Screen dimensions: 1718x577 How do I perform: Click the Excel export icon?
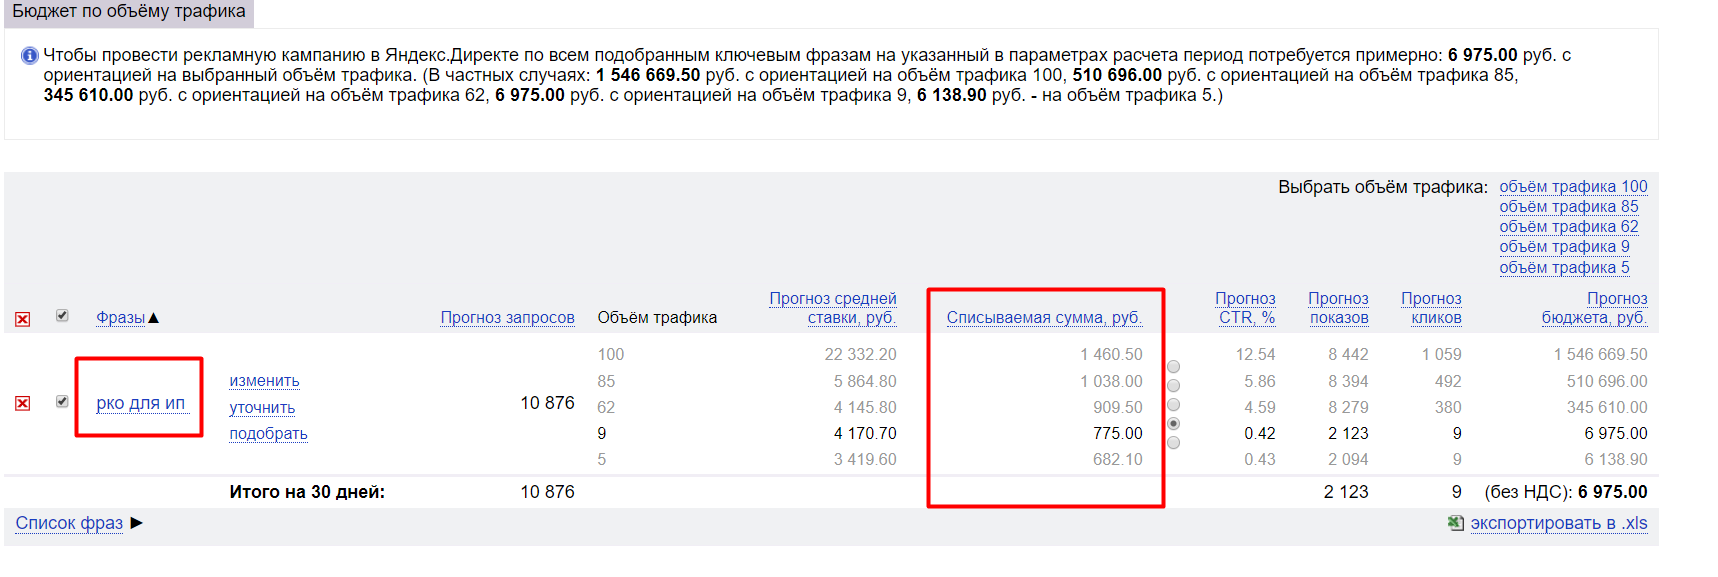[1456, 523]
